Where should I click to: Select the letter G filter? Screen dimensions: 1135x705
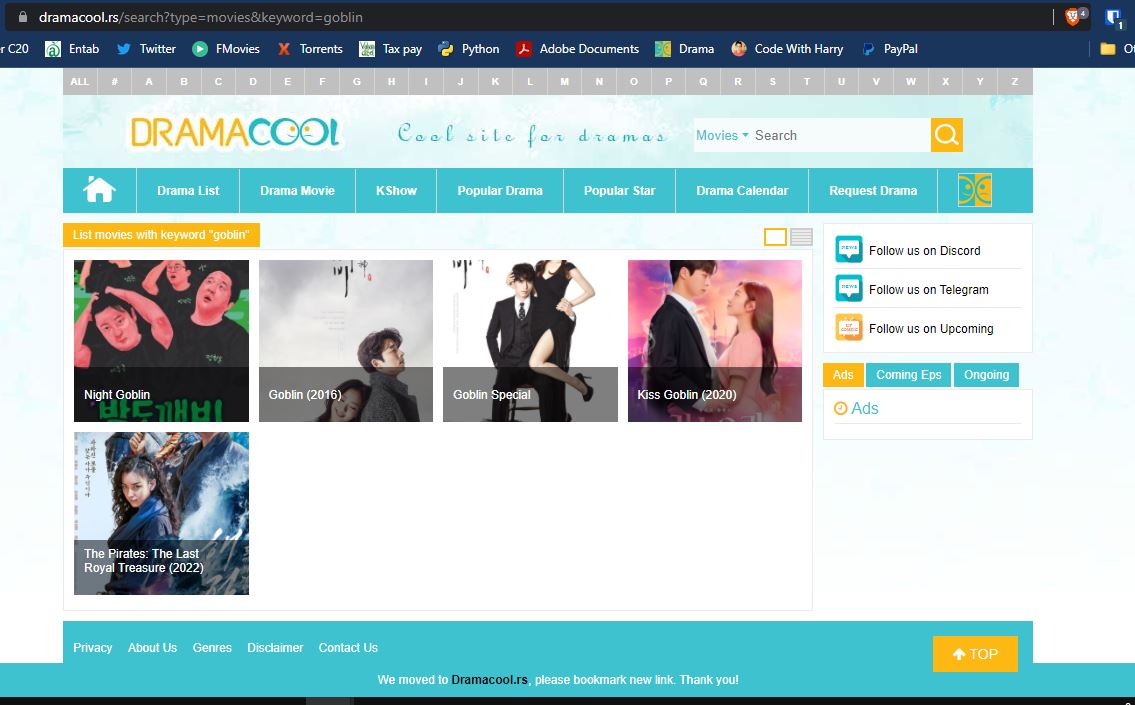coord(356,81)
